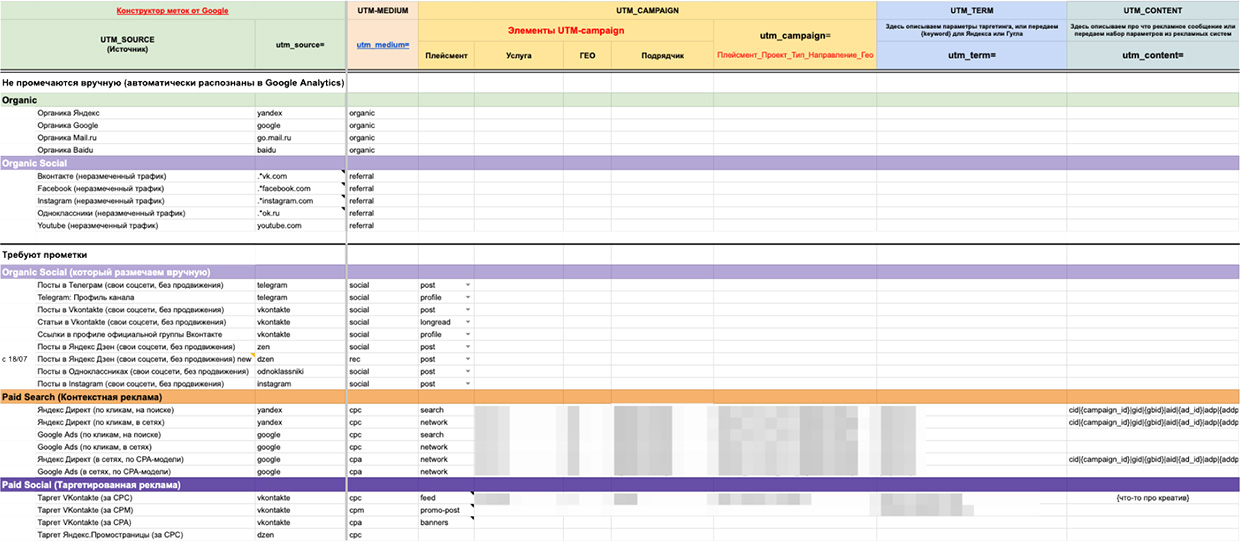Expand the profile dropdown in Telegram channel row
Image resolution: width=1240 pixels, height=541 pixels.
pyautogui.click(x=467, y=297)
